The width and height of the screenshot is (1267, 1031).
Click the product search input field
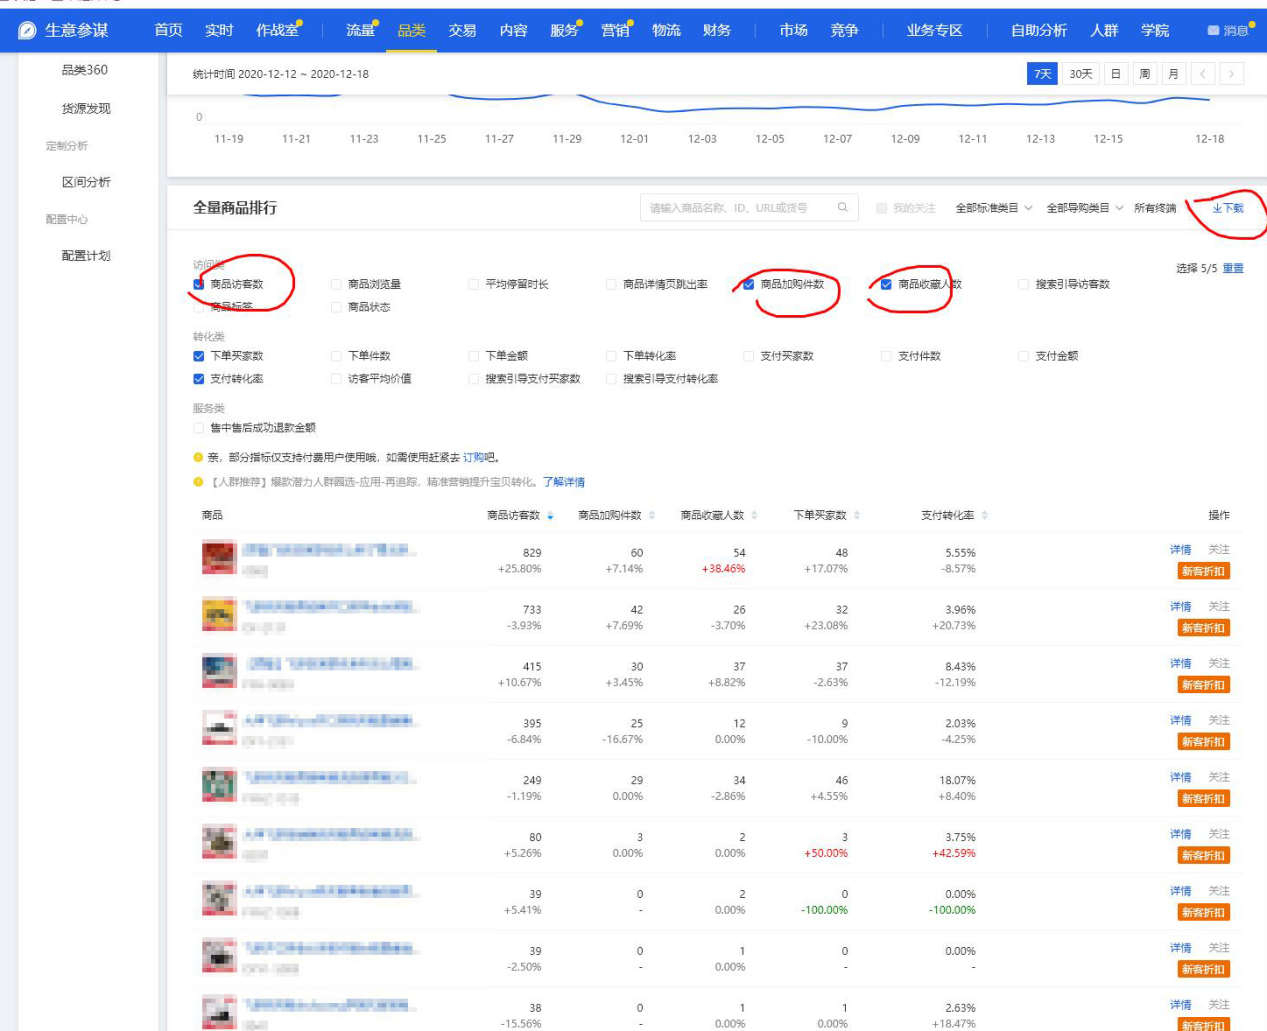(x=748, y=208)
